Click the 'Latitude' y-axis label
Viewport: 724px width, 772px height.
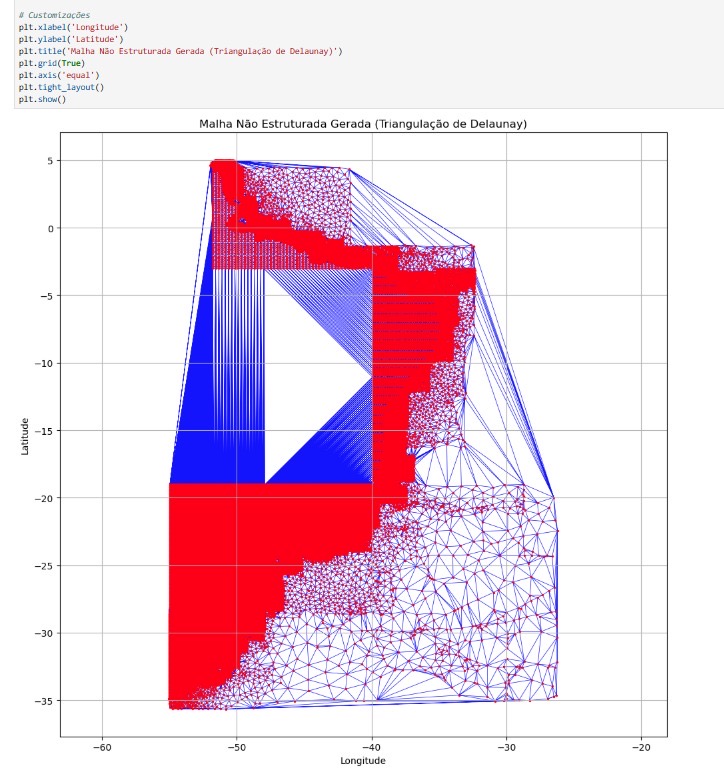[x=25, y=436]
